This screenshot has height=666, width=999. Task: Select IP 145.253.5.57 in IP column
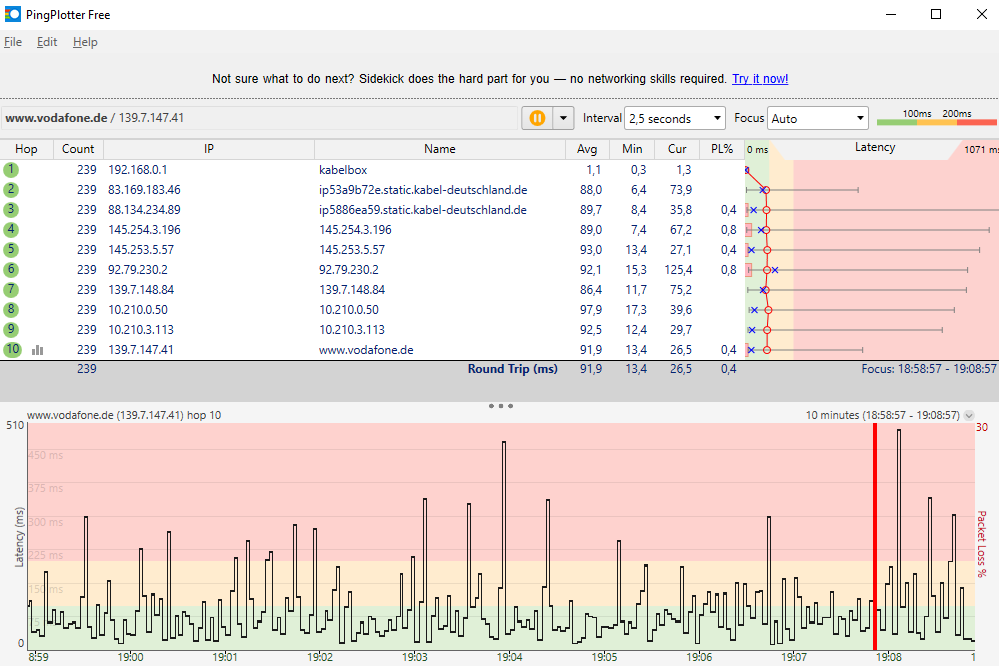[141, 250]
